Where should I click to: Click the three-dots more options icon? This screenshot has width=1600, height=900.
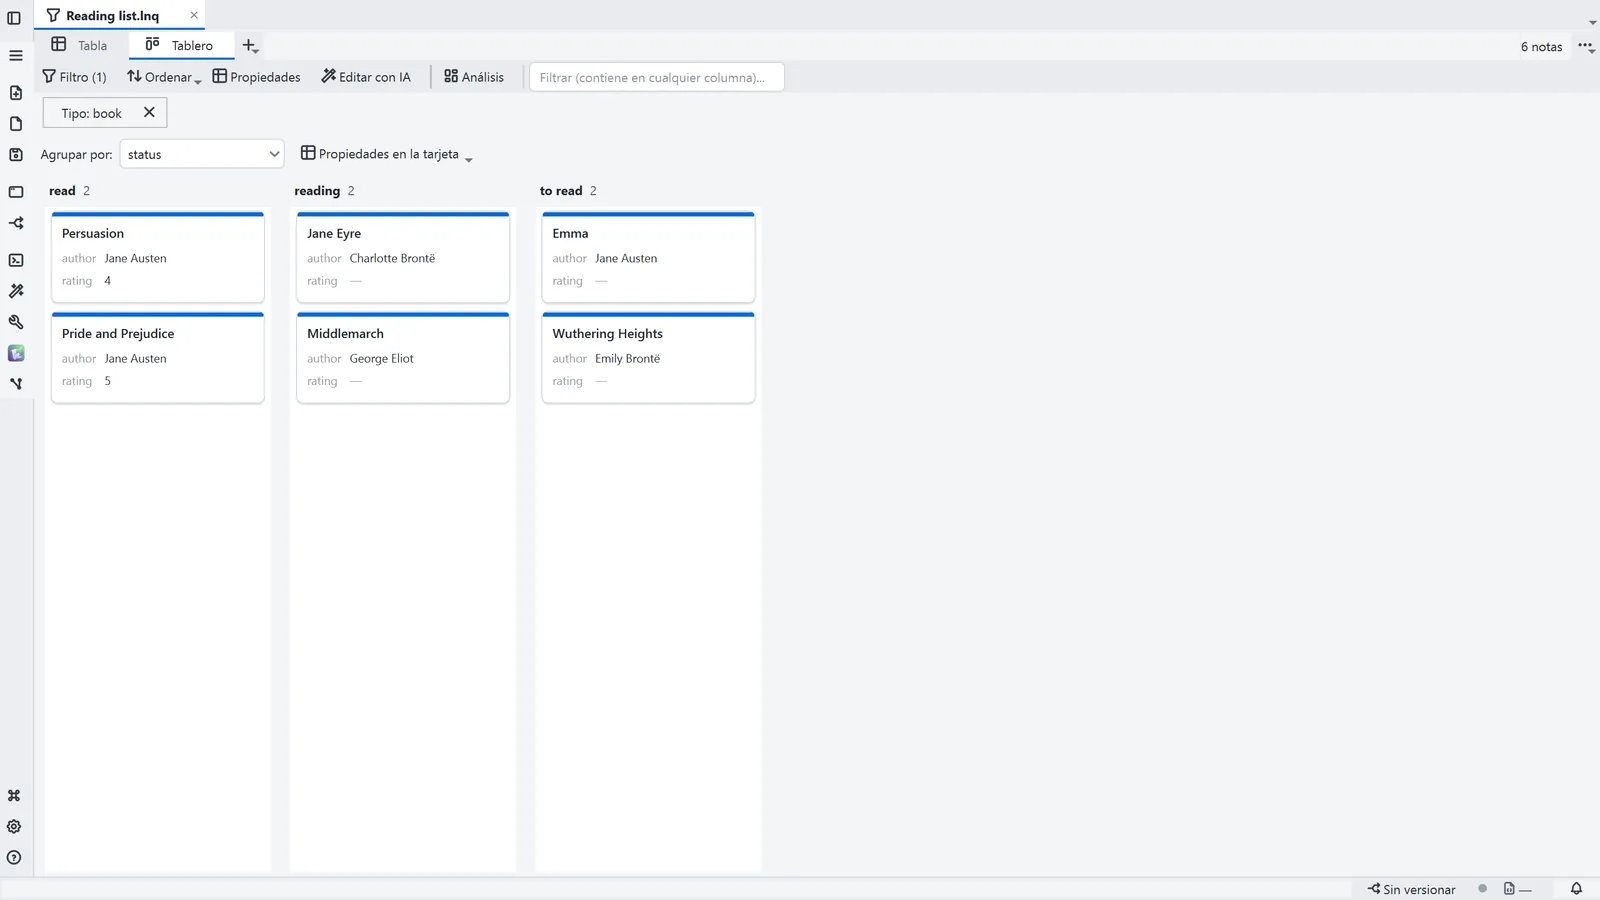tap(1586, 46)
